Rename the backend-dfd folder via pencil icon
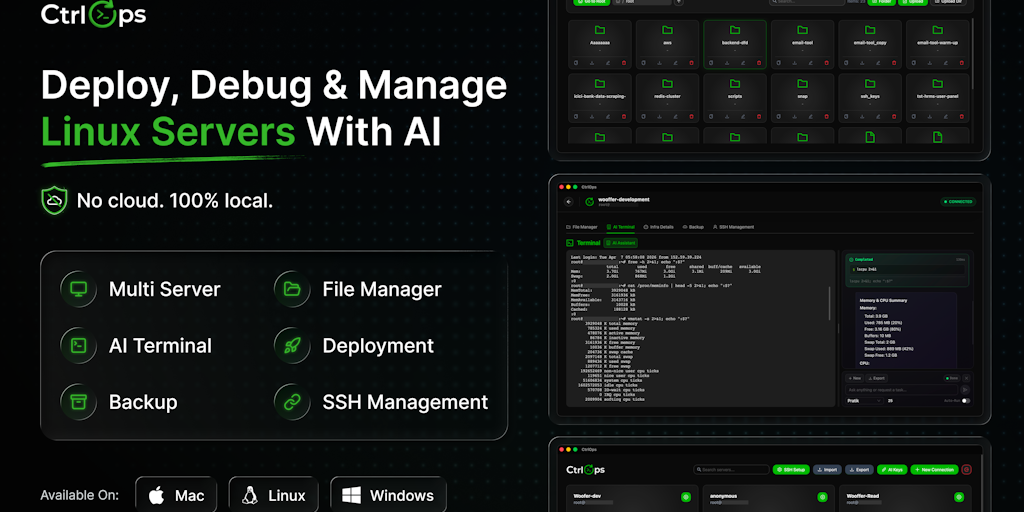The width and height of the screenshot is (1024, 512). (x=743, y=63)
